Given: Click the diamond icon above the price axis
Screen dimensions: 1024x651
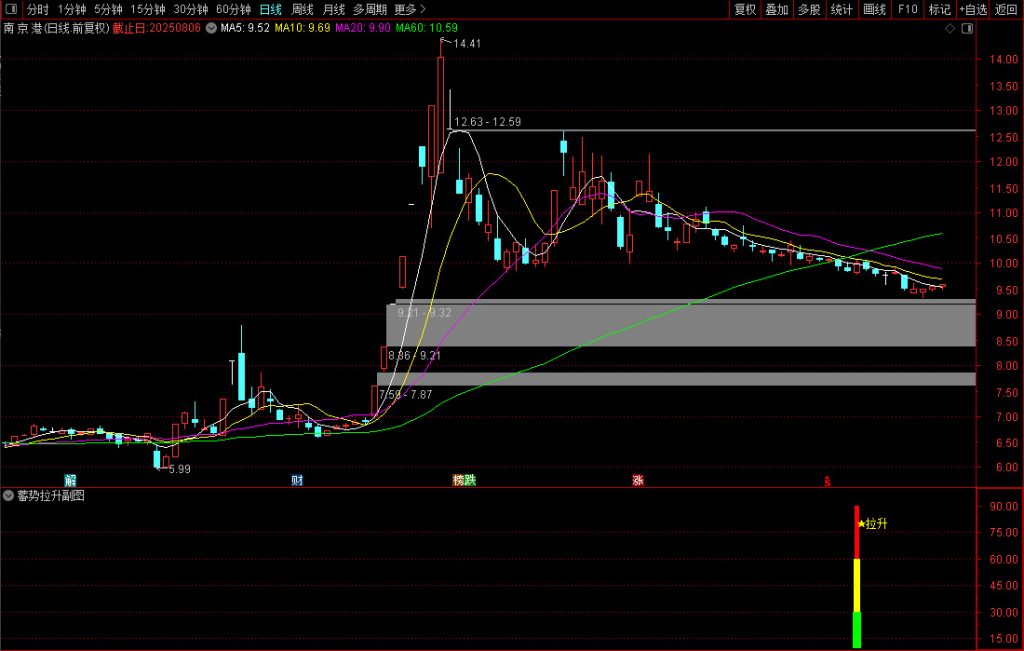Looking at the screenshot, I should coord(949,29).
